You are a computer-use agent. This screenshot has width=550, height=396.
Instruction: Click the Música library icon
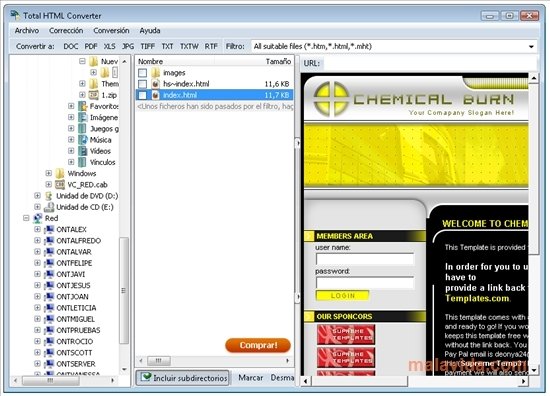click(x=83, y=140)
